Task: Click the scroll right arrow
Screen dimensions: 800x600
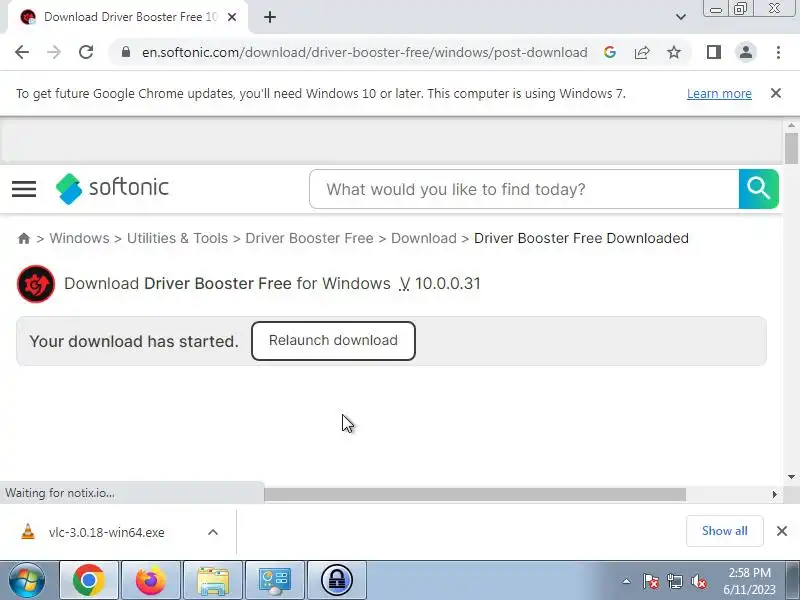Action: click(x=774, y=494)
